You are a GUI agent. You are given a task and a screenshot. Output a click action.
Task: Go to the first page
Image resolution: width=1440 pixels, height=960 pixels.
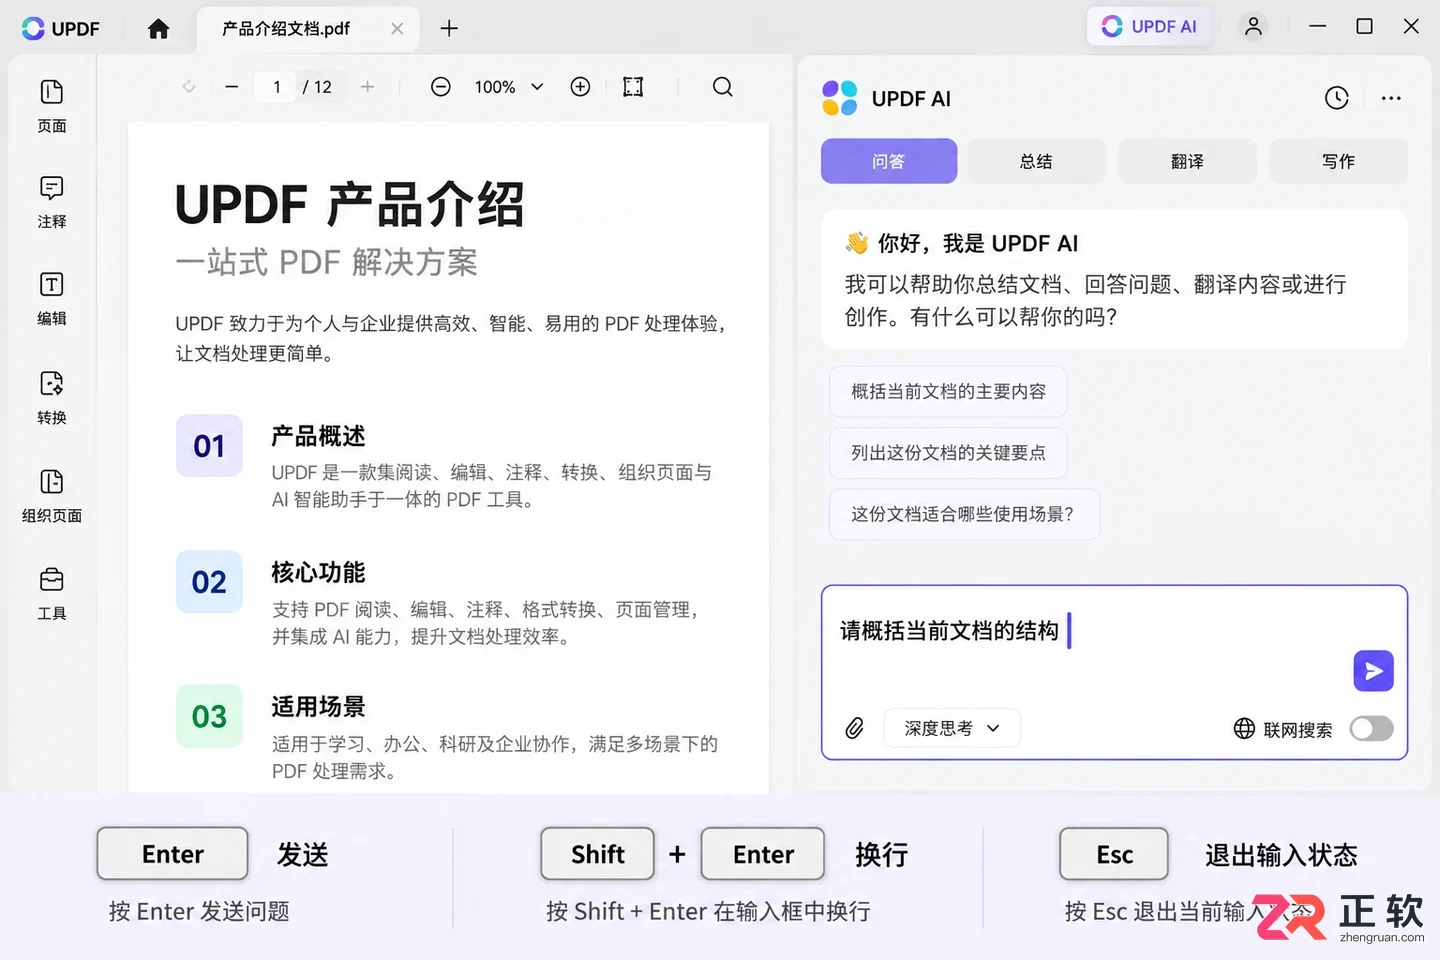[x=189, y=87]
